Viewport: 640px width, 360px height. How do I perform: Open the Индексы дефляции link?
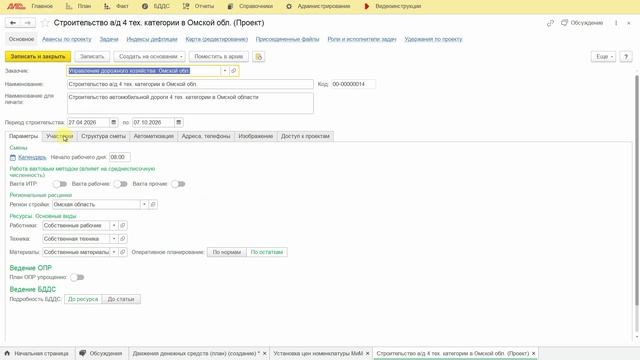click(152, 39)
